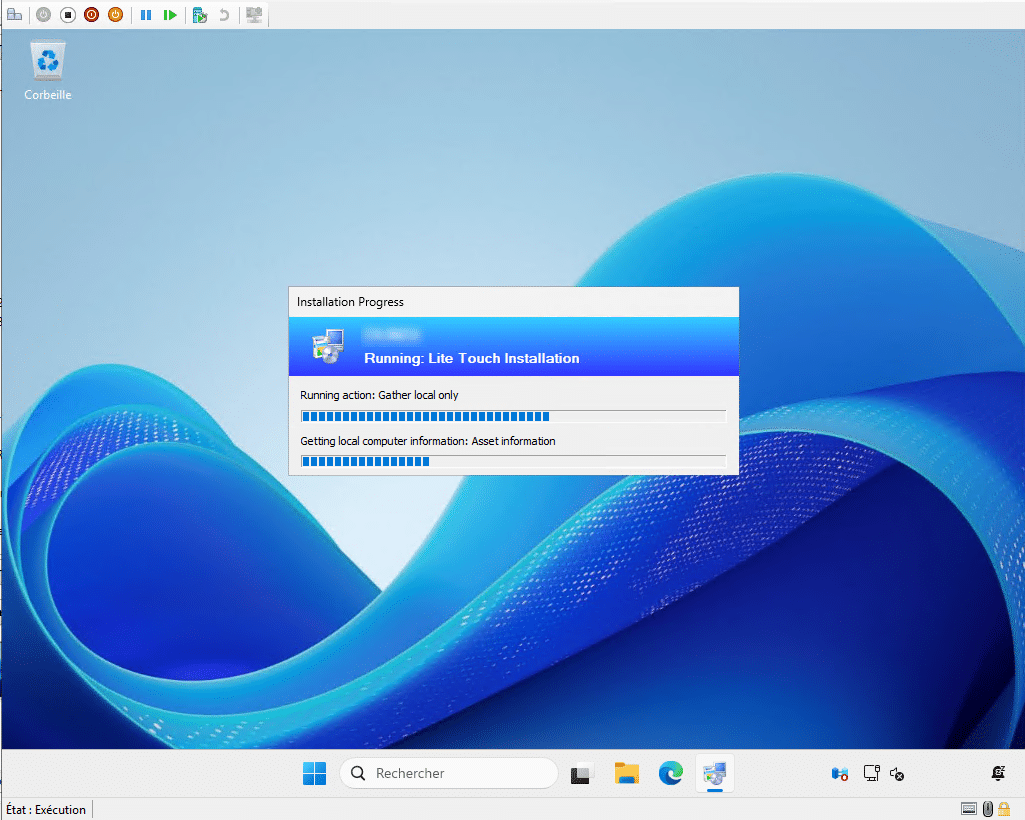The image size is (1025, 820).
Task: Click the network status tray icon
Action: click(x=871, y=773)
